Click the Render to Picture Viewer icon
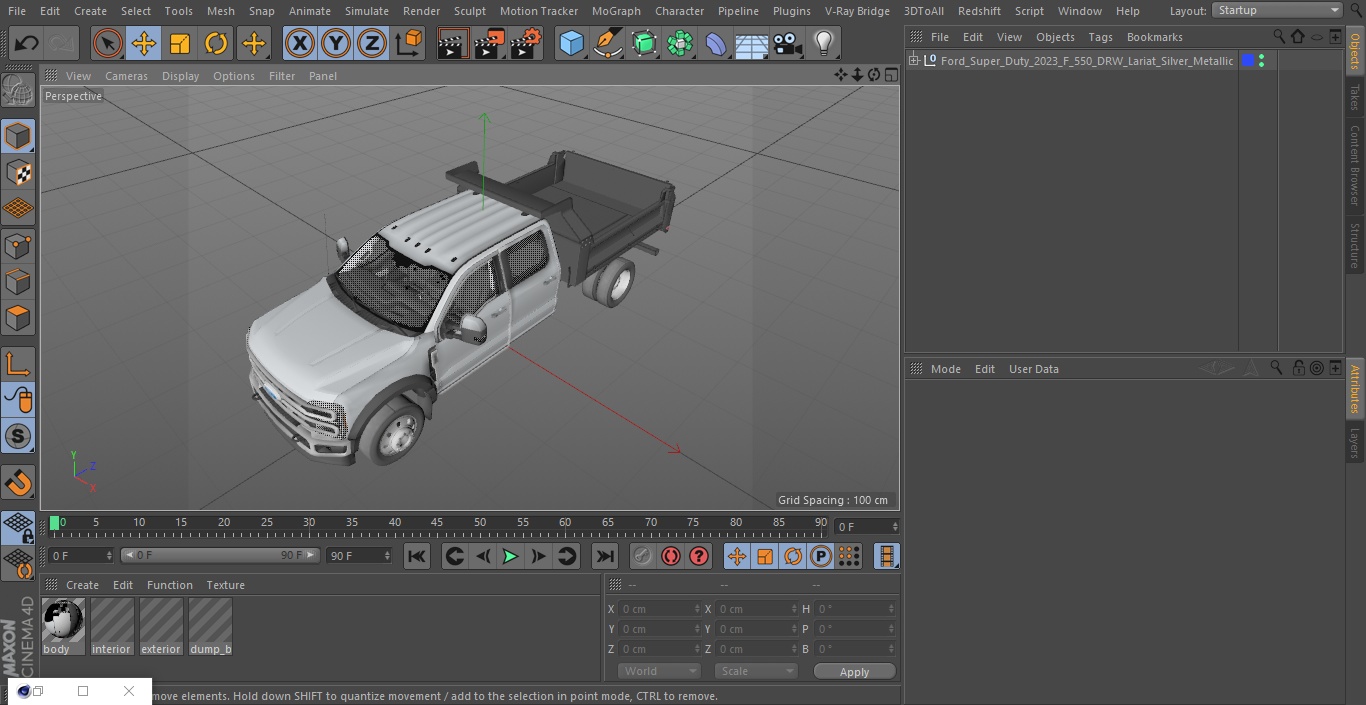 pyautogui.click(x=489, y=43)
